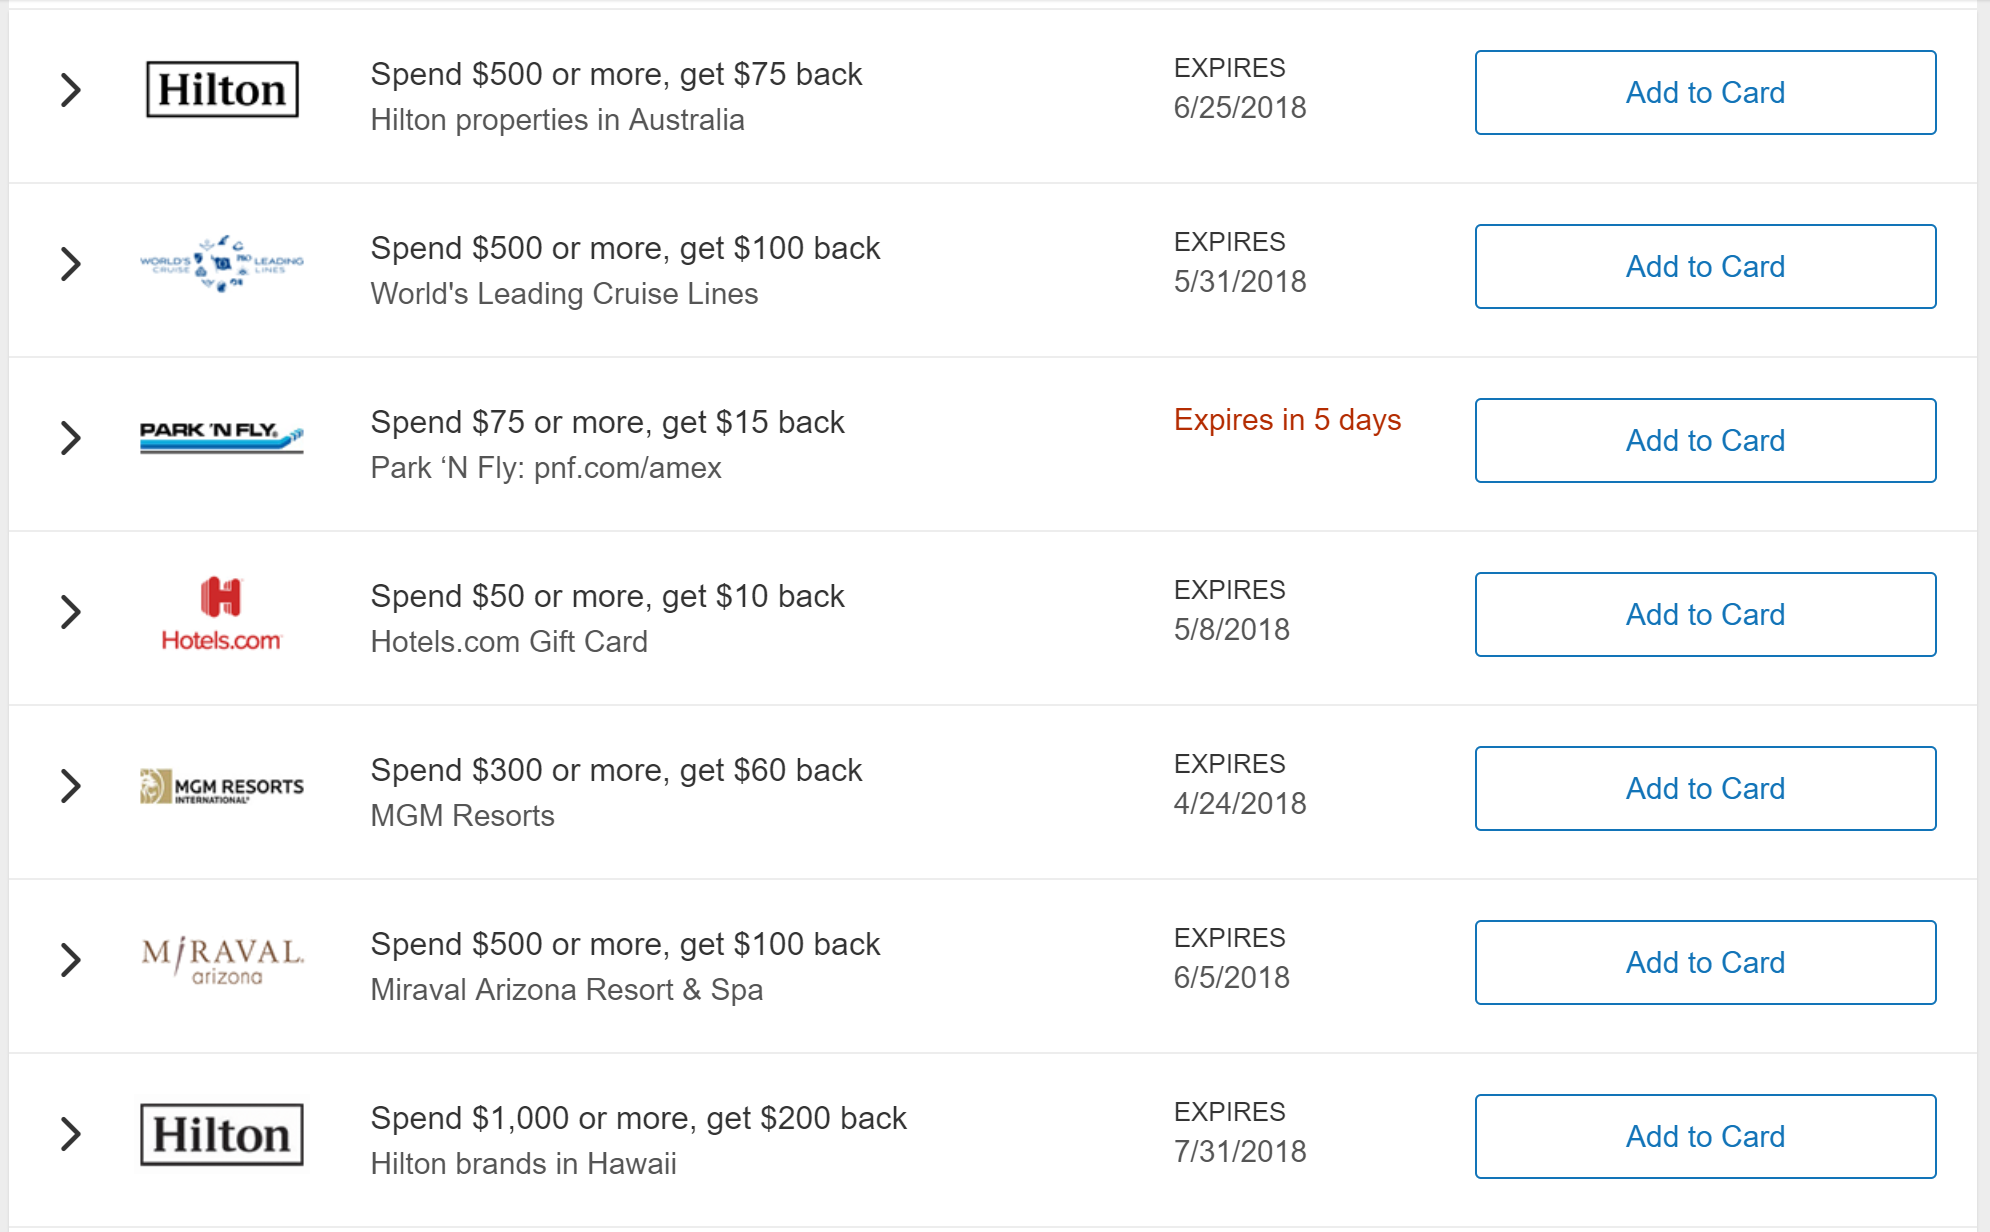The image size is (1990, 1232).
Task: Add the MGM Resorts offer to card
Action: coord(1705,788)
